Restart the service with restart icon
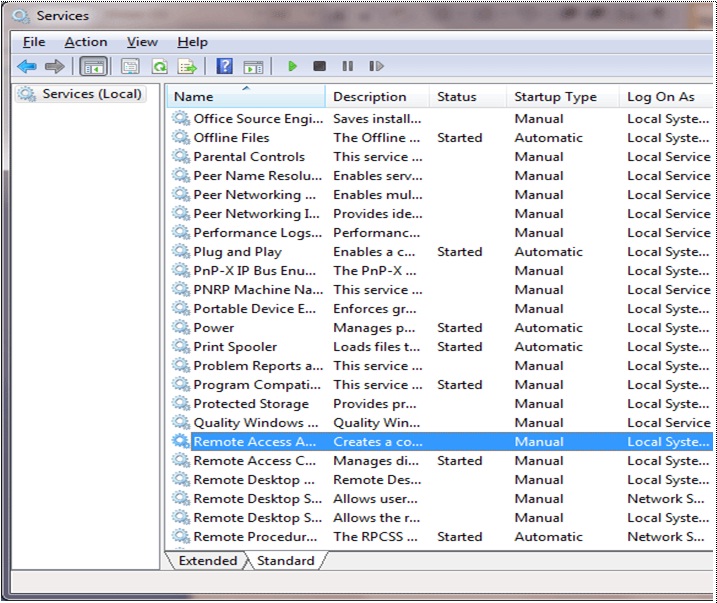 [x=376, y=67]
